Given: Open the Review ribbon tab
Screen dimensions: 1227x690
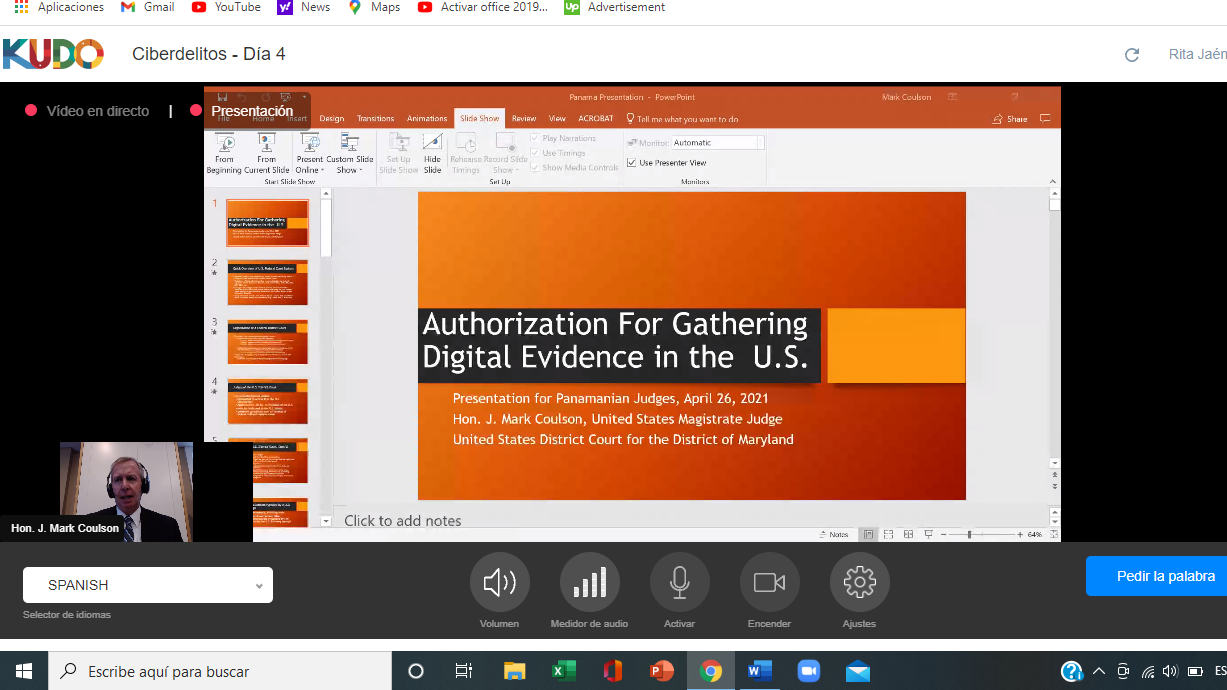Looking at the screenshot, I should coord(524,119).
